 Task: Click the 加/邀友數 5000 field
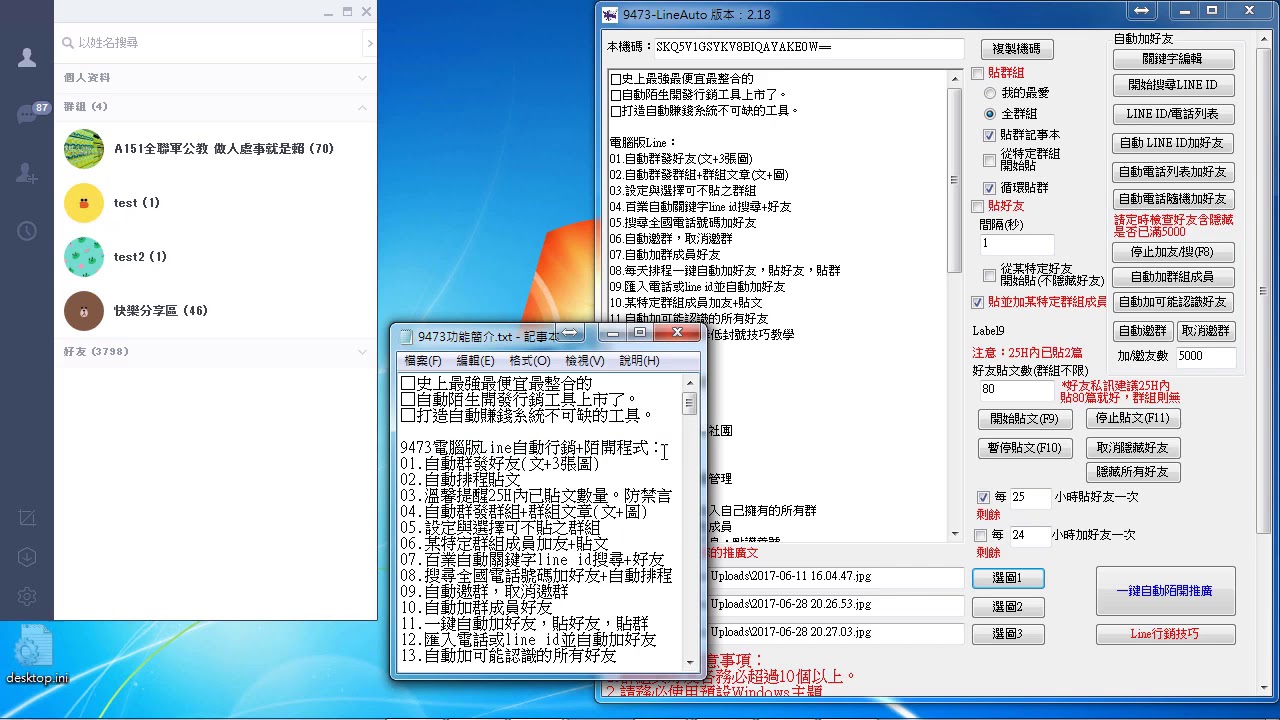pos(1205,356)
